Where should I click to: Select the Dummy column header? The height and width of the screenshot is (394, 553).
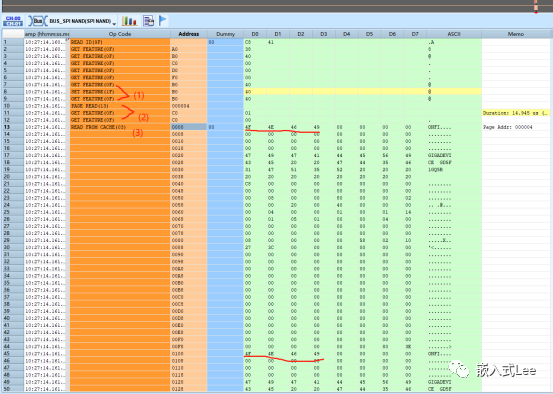pyautogui.click(x=225, y=34)
